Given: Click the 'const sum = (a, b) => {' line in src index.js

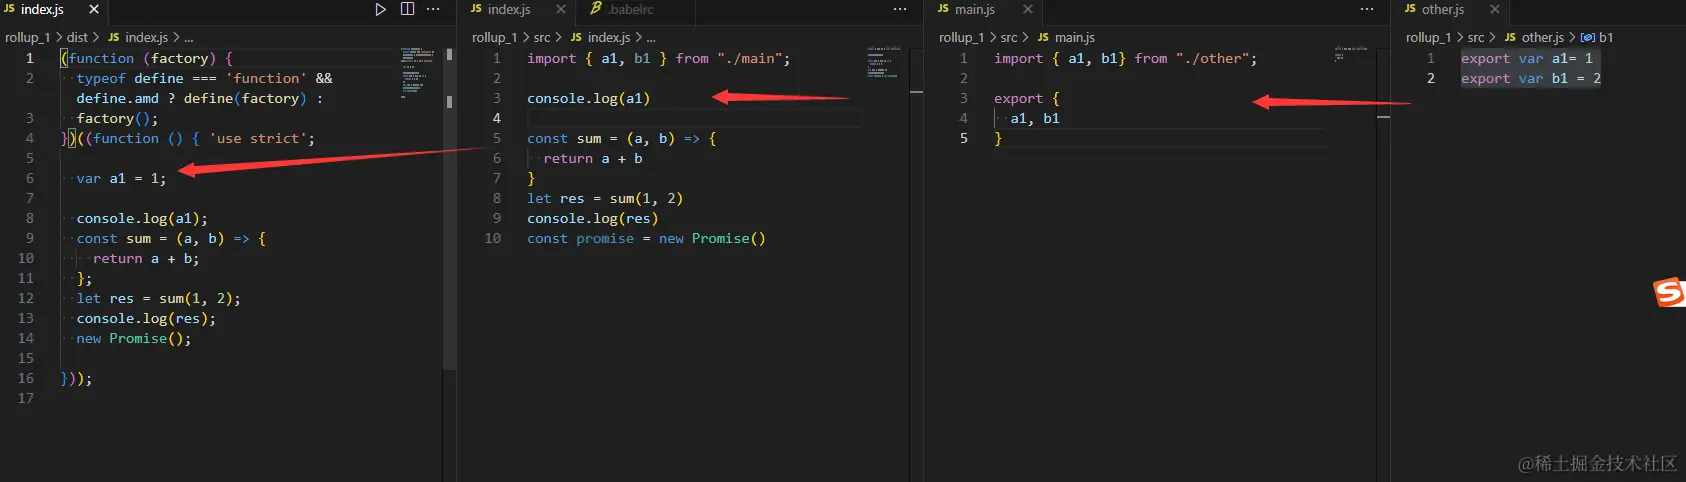Looking at the screenshot, I should tap(621, 138).
